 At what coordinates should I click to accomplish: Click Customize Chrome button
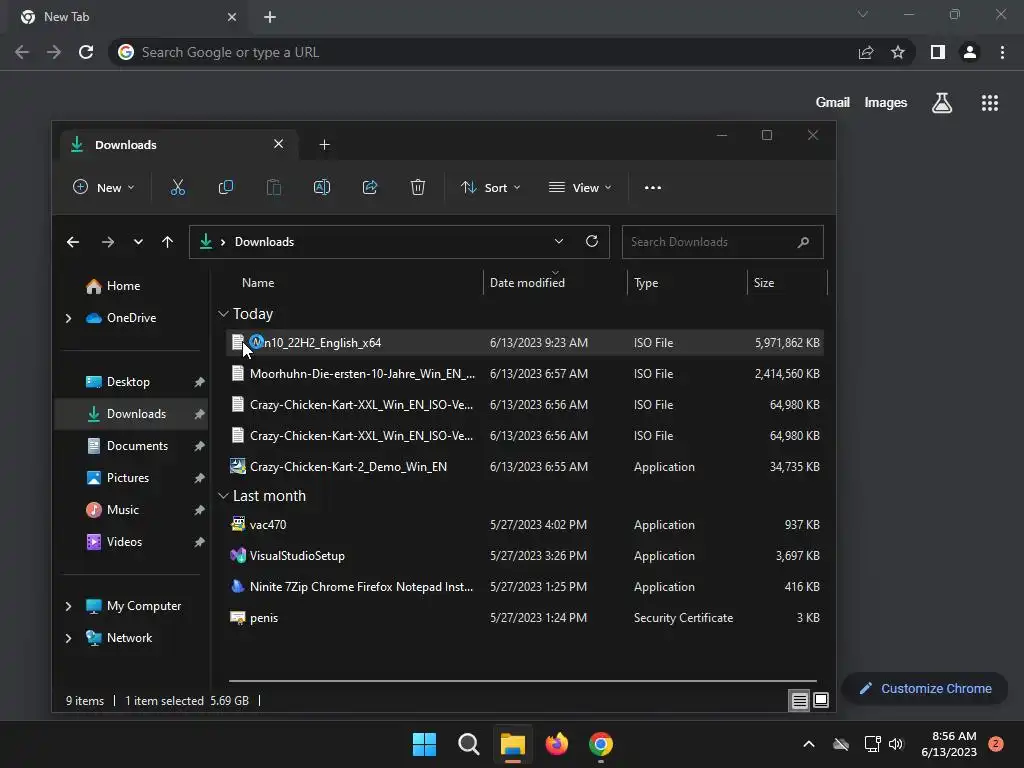pos(925,688)
